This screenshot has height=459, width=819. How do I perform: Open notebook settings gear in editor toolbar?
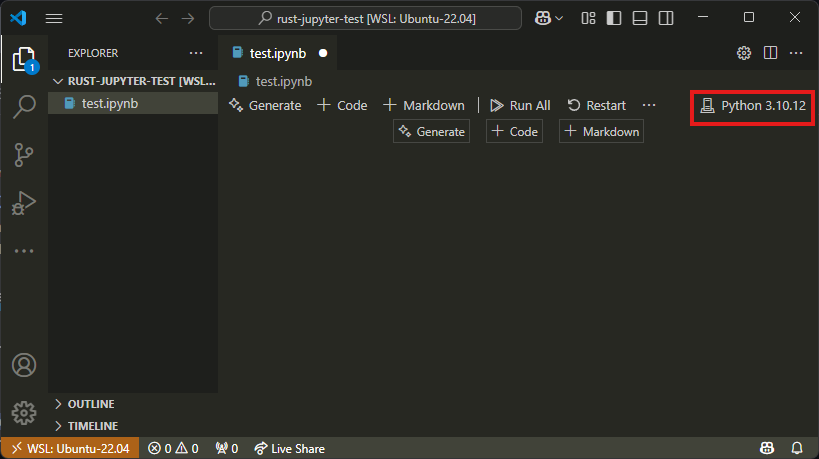(744, 53)
